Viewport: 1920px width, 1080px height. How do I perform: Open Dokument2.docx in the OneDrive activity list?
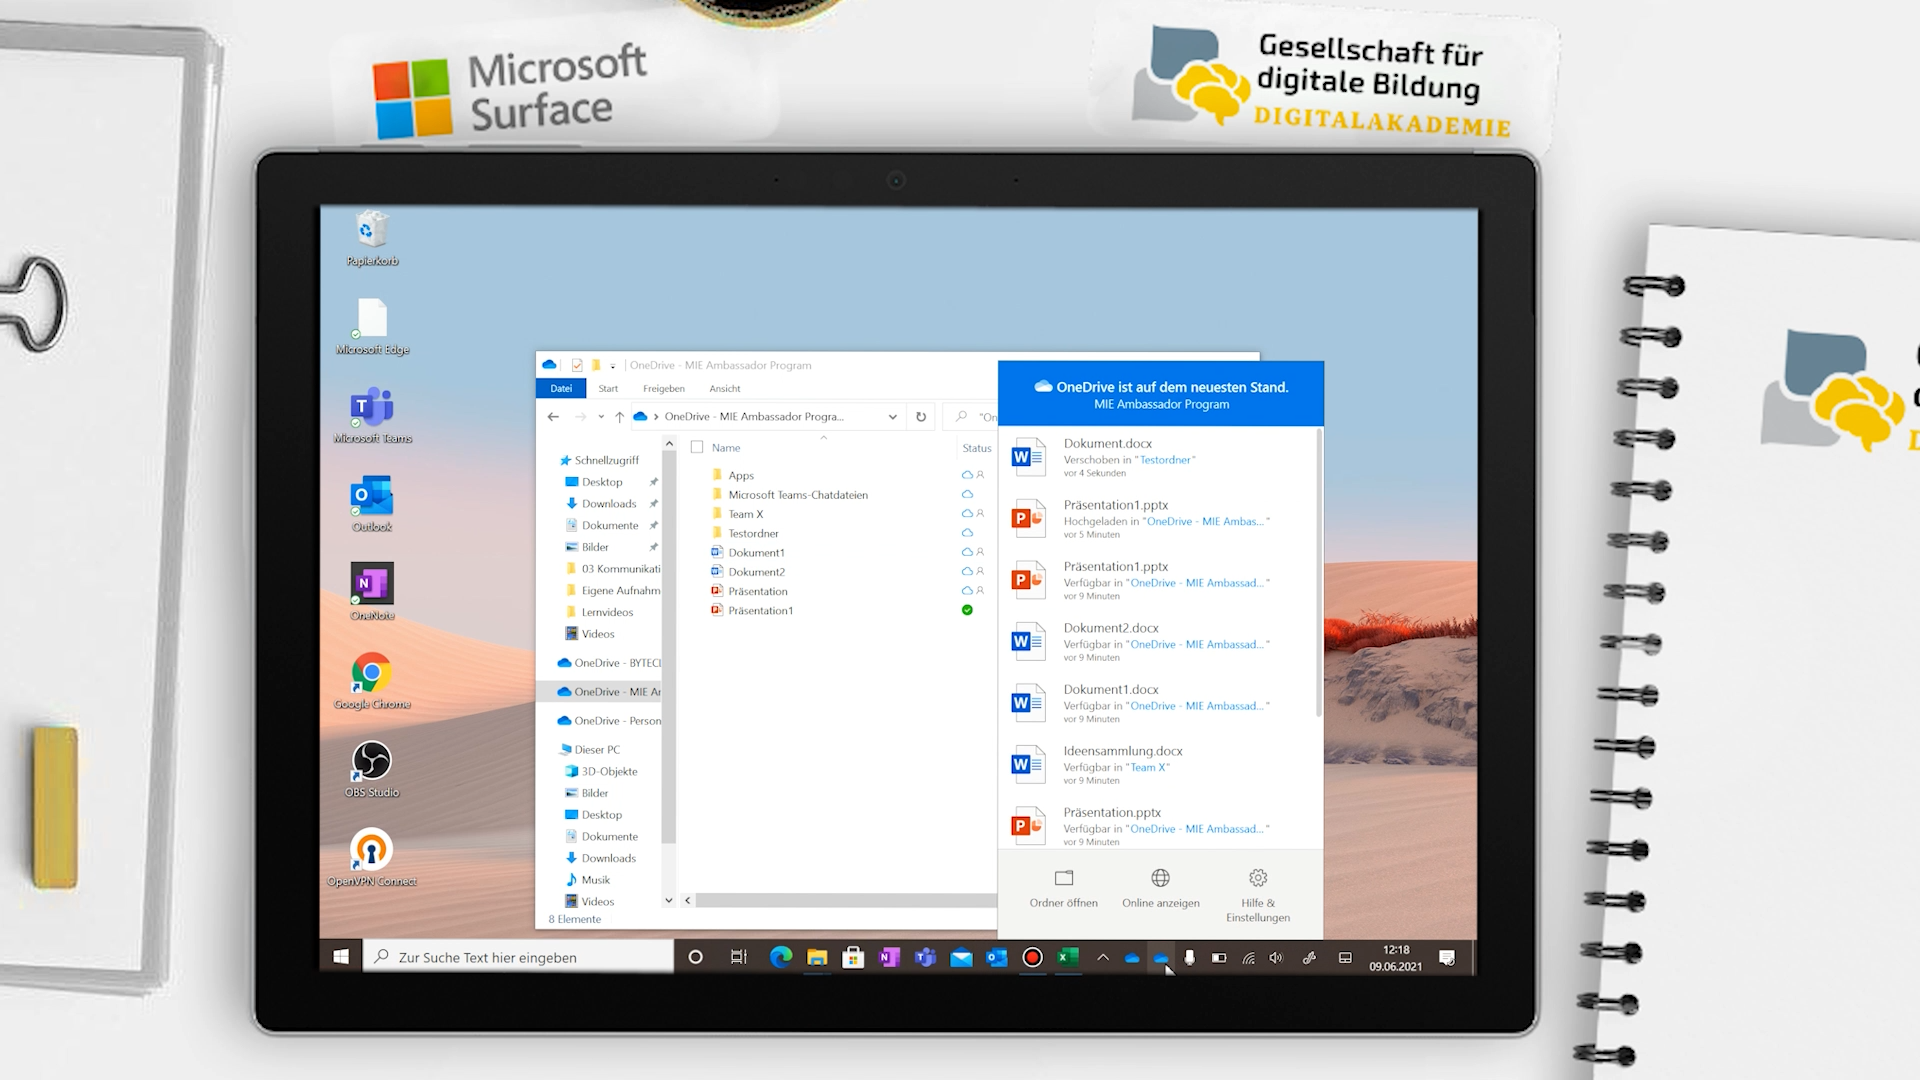pos(1160,641)
